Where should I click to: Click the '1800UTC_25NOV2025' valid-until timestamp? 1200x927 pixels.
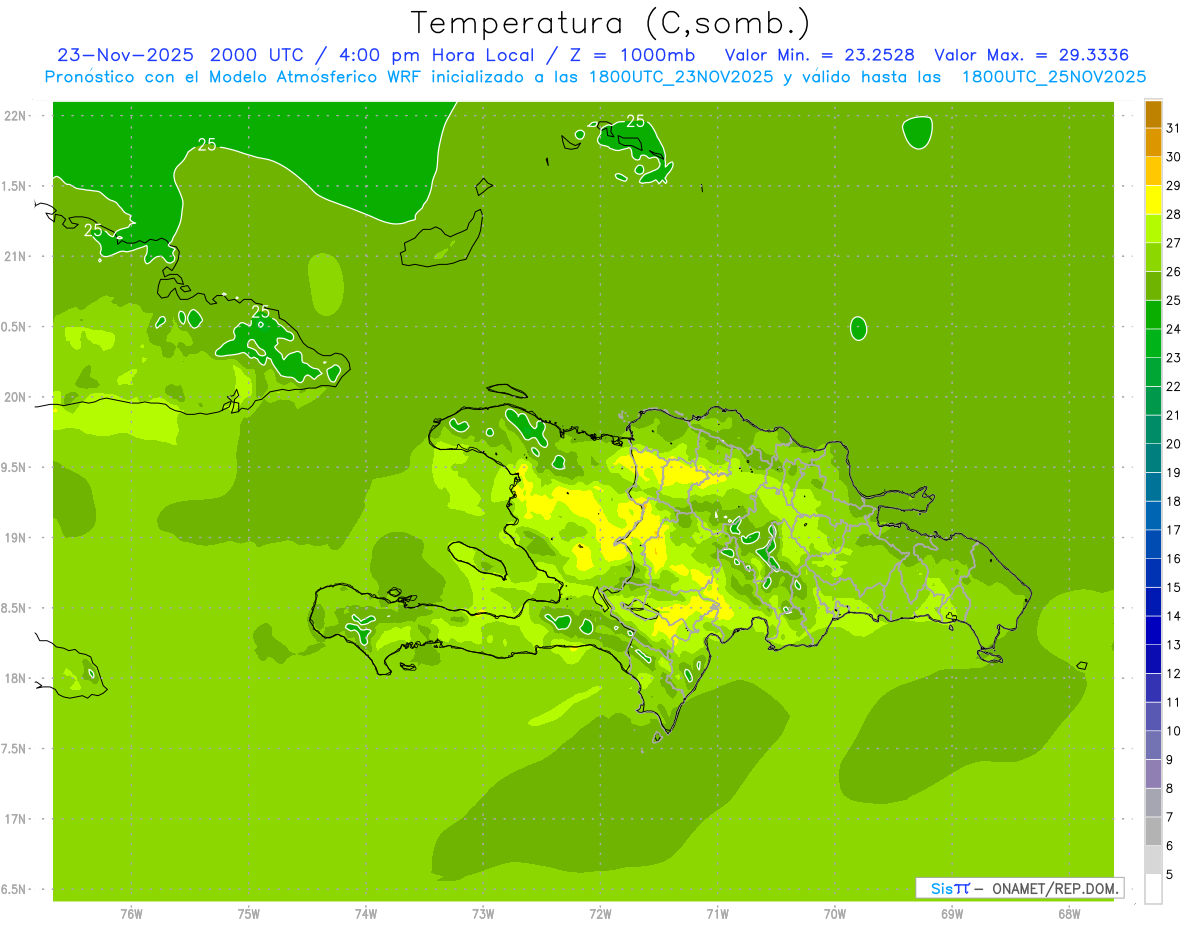pyautogui.click(x=1054, y=77)
